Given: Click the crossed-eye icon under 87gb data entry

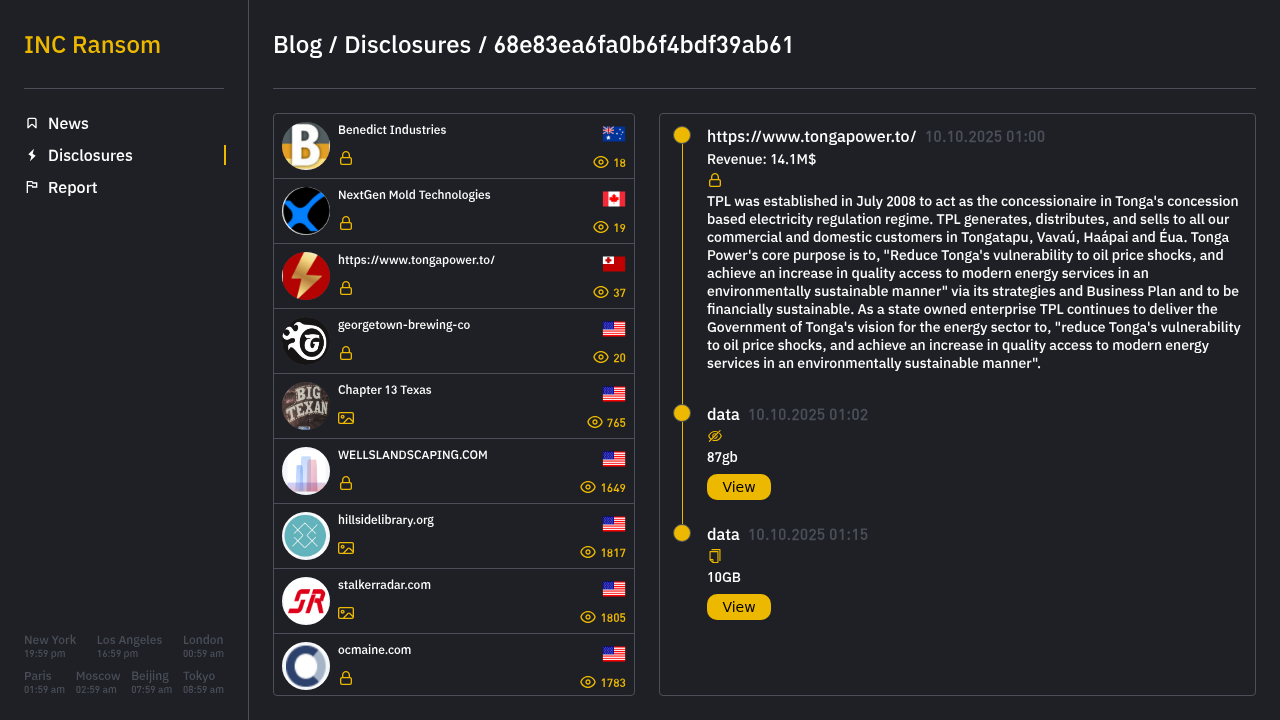Looking at the screenshot, I should tap(715, 436).
